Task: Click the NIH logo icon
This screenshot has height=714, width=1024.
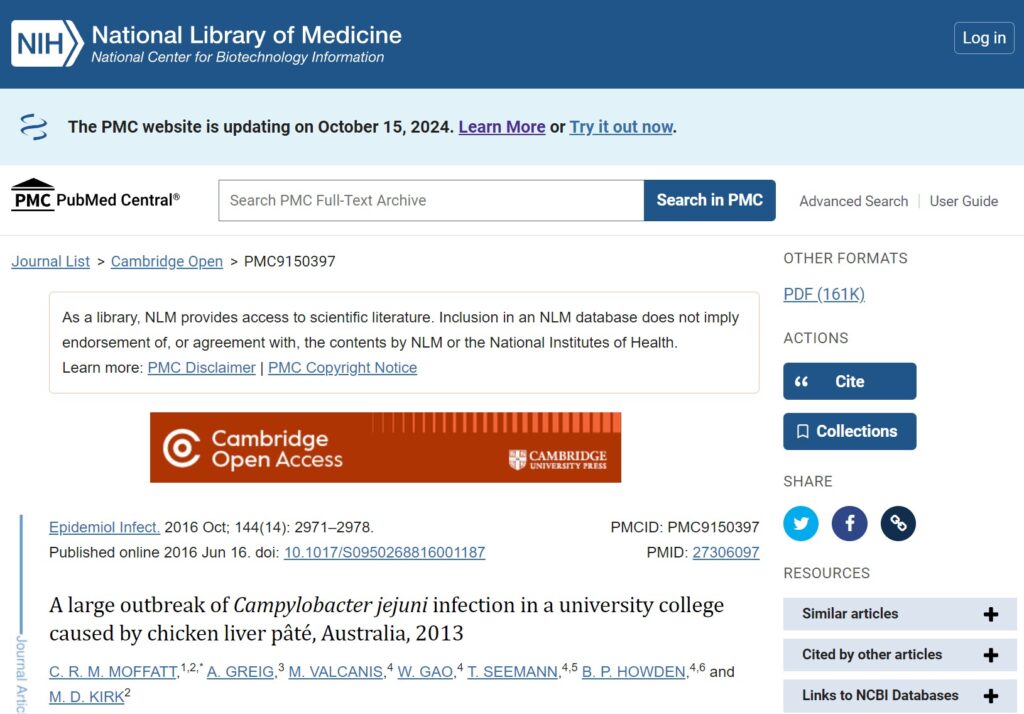Action: pyautogui.click(x=46, y=44)
